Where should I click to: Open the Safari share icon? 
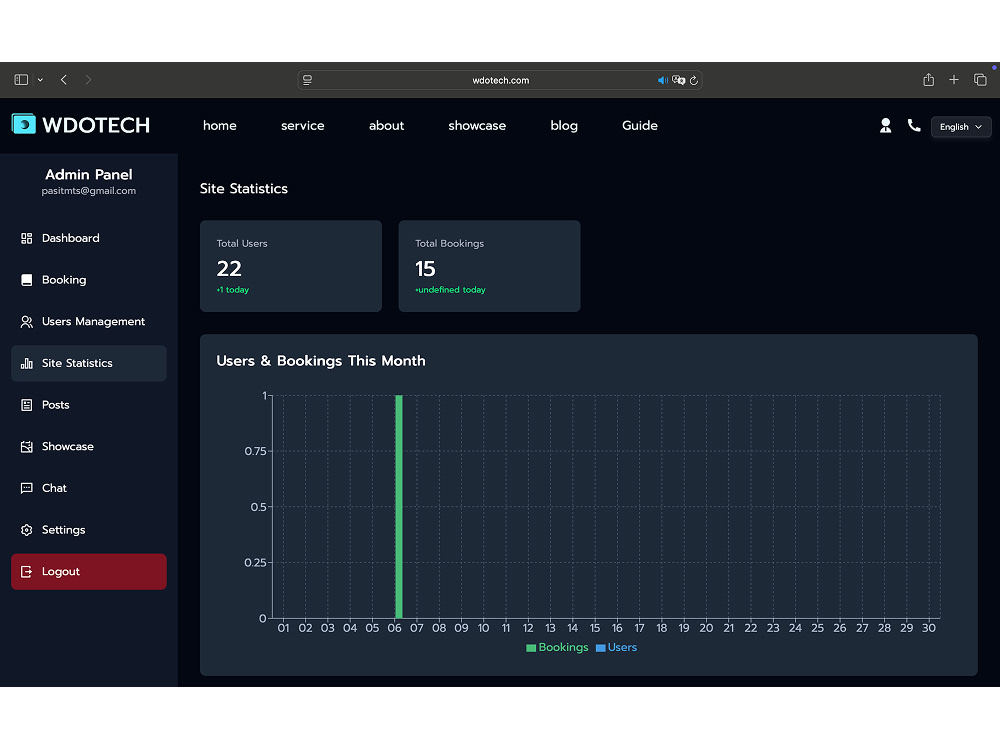click(x=929, y=80)
